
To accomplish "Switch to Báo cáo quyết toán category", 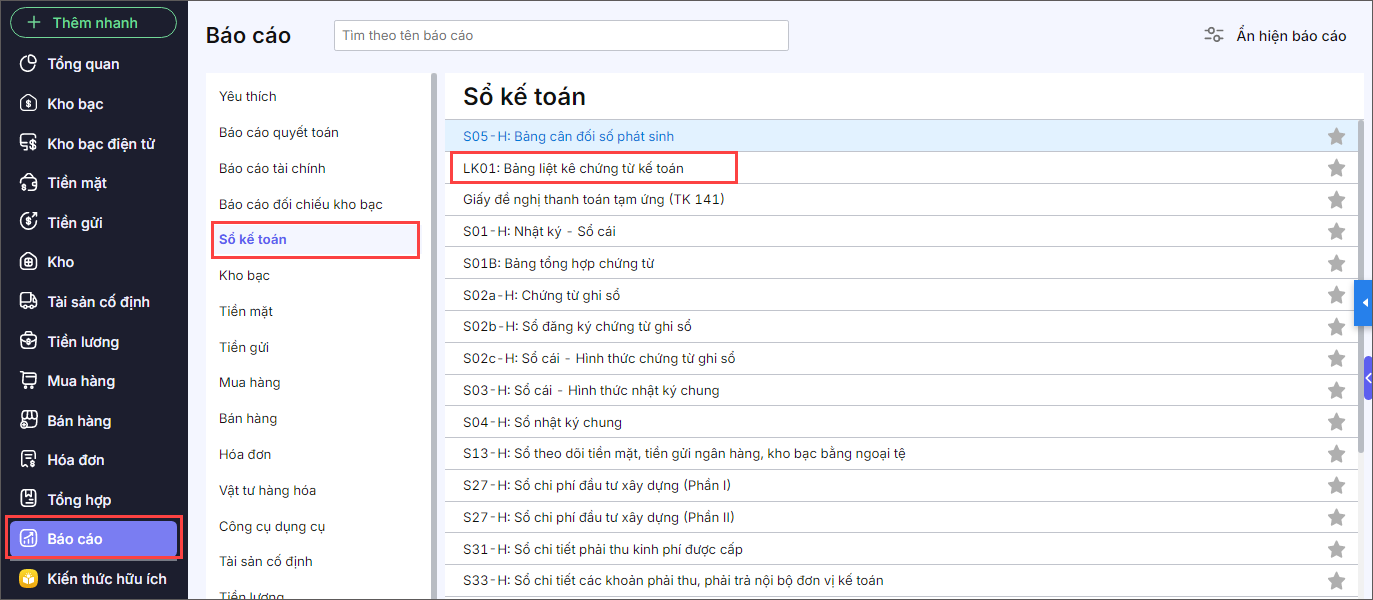I will 278,132.
